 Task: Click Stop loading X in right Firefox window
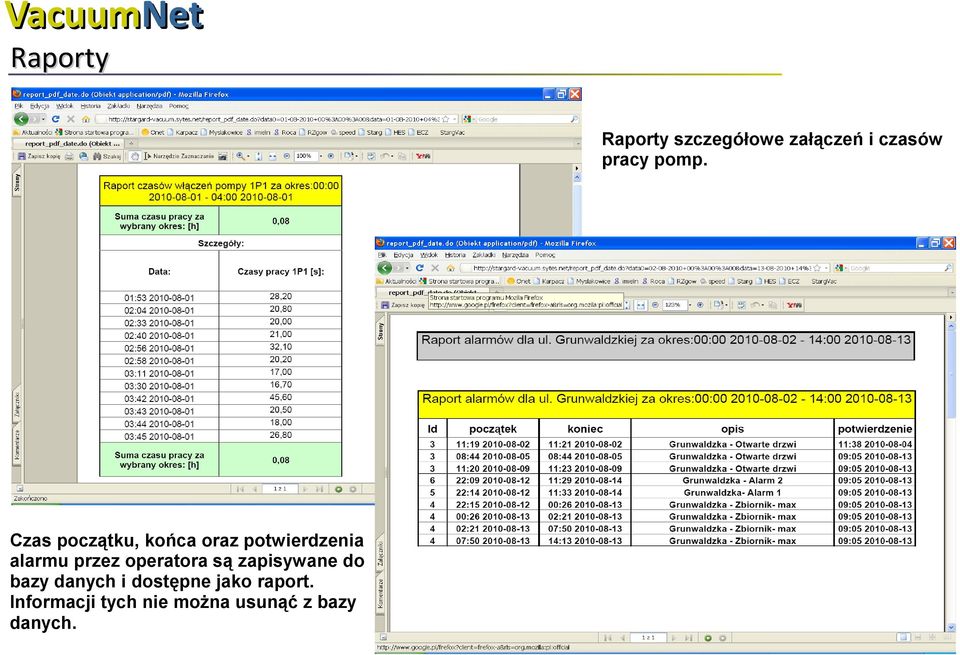[435, 268]
